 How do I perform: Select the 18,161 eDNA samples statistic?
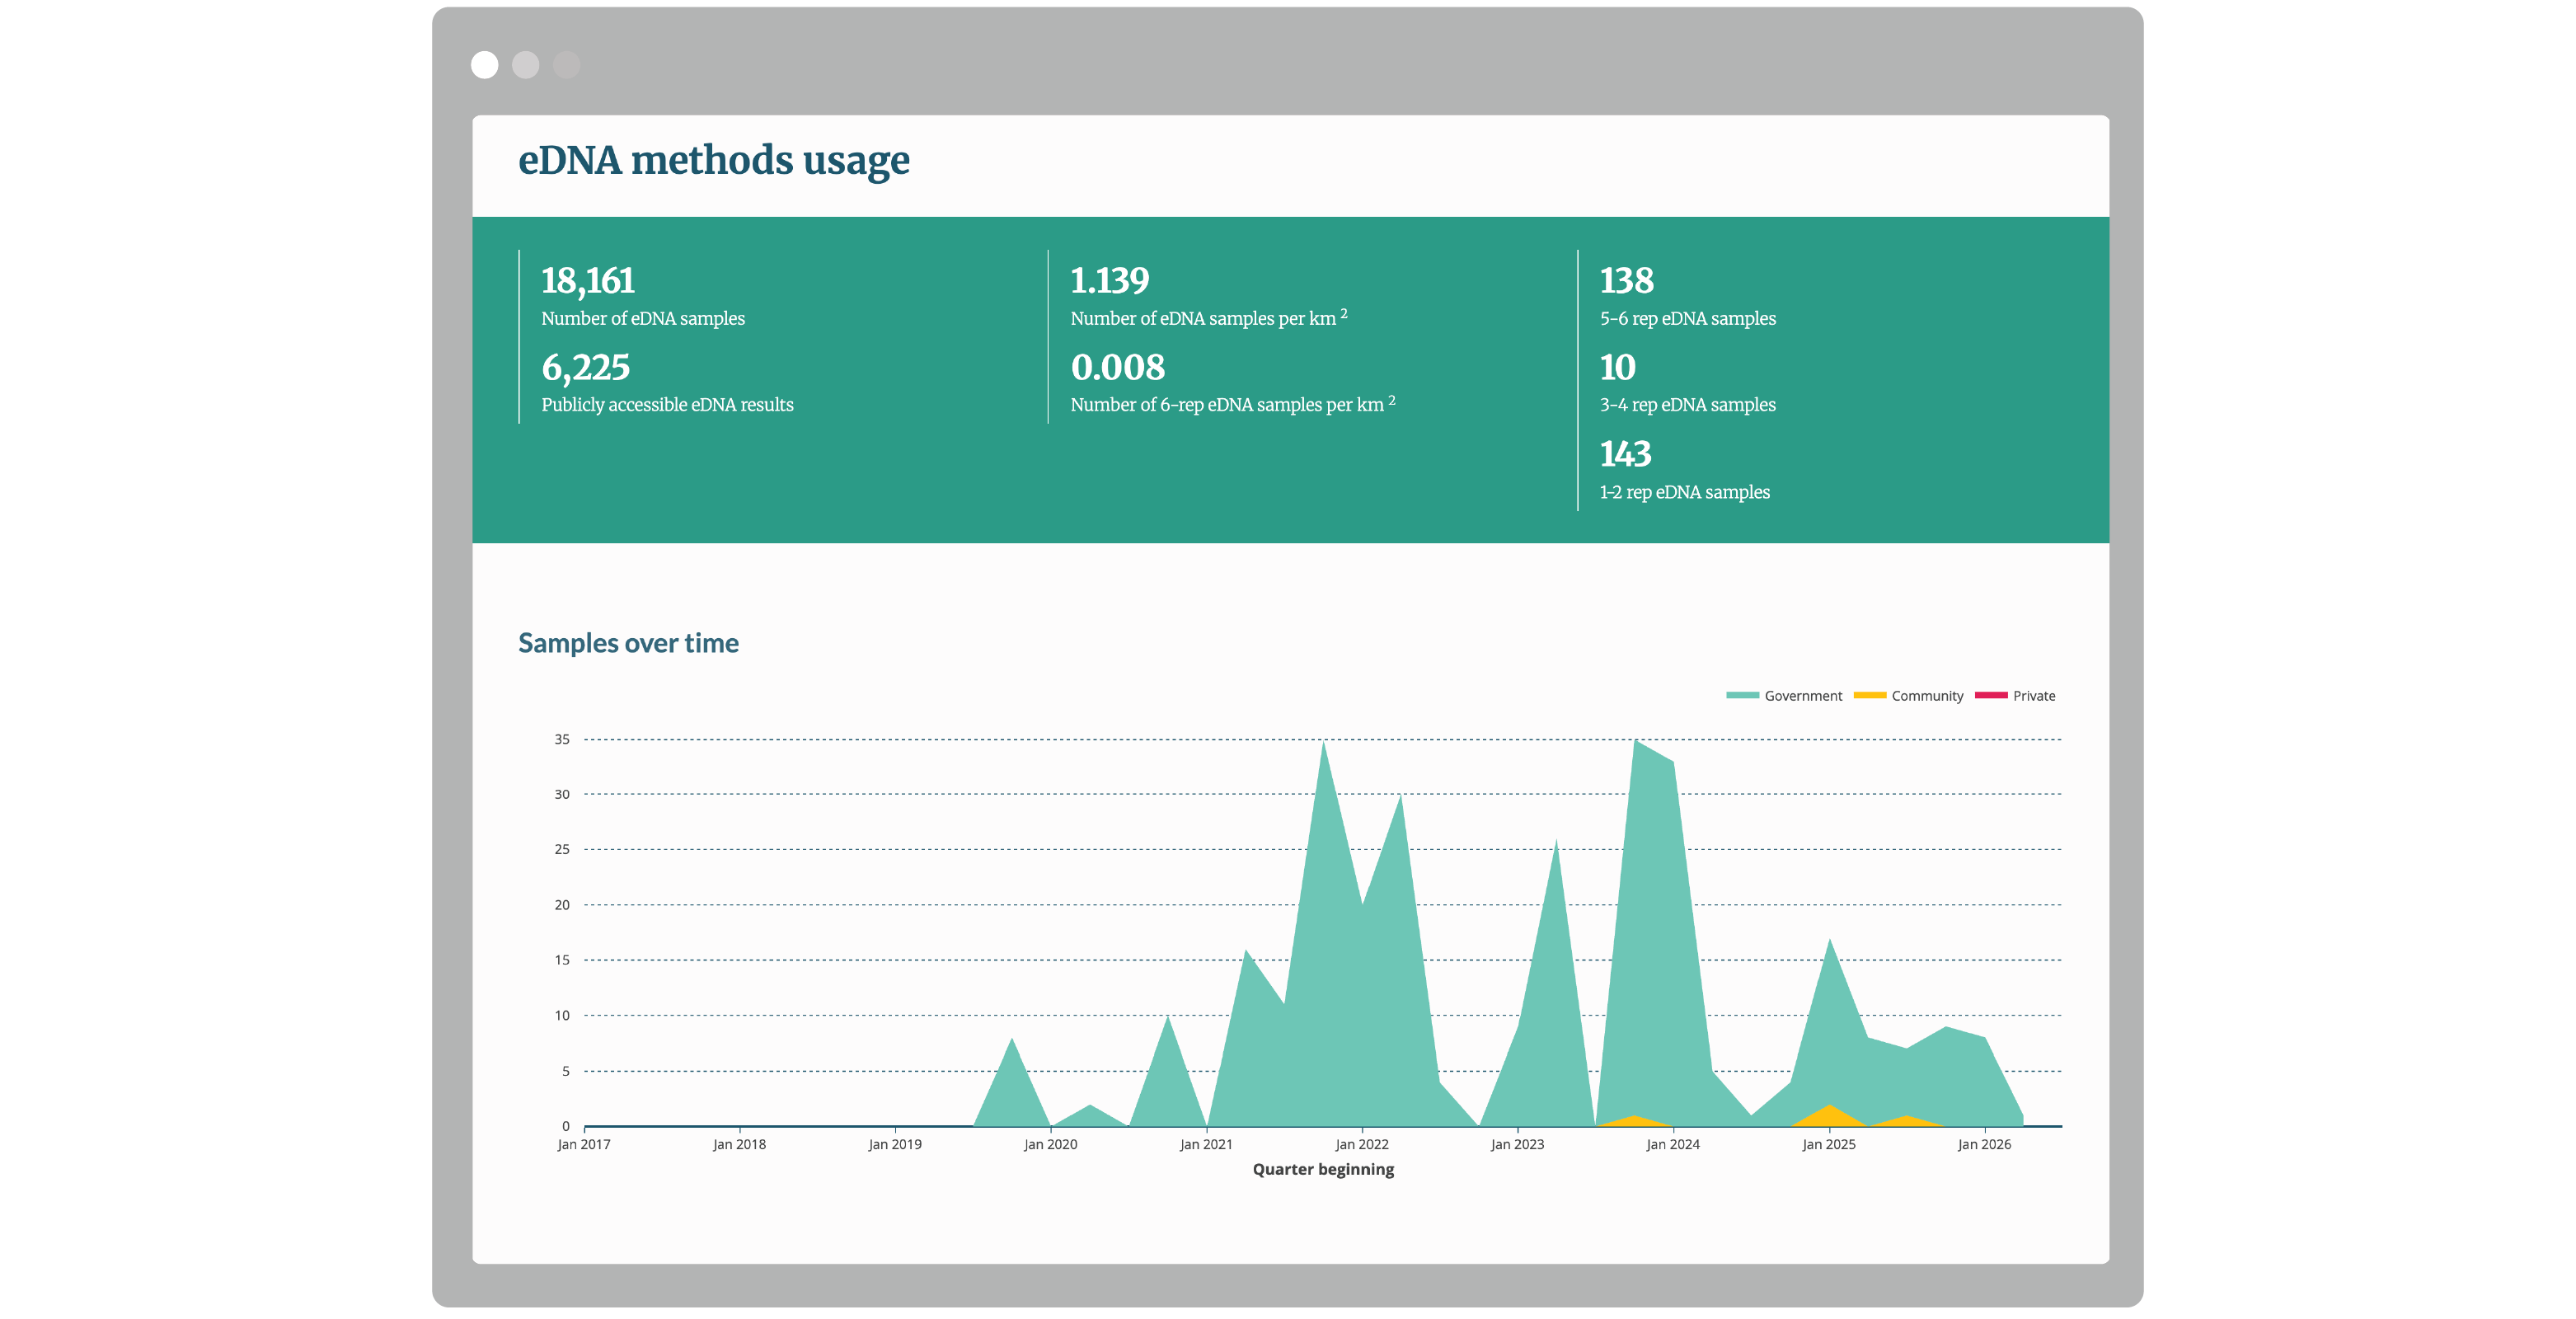588,281
